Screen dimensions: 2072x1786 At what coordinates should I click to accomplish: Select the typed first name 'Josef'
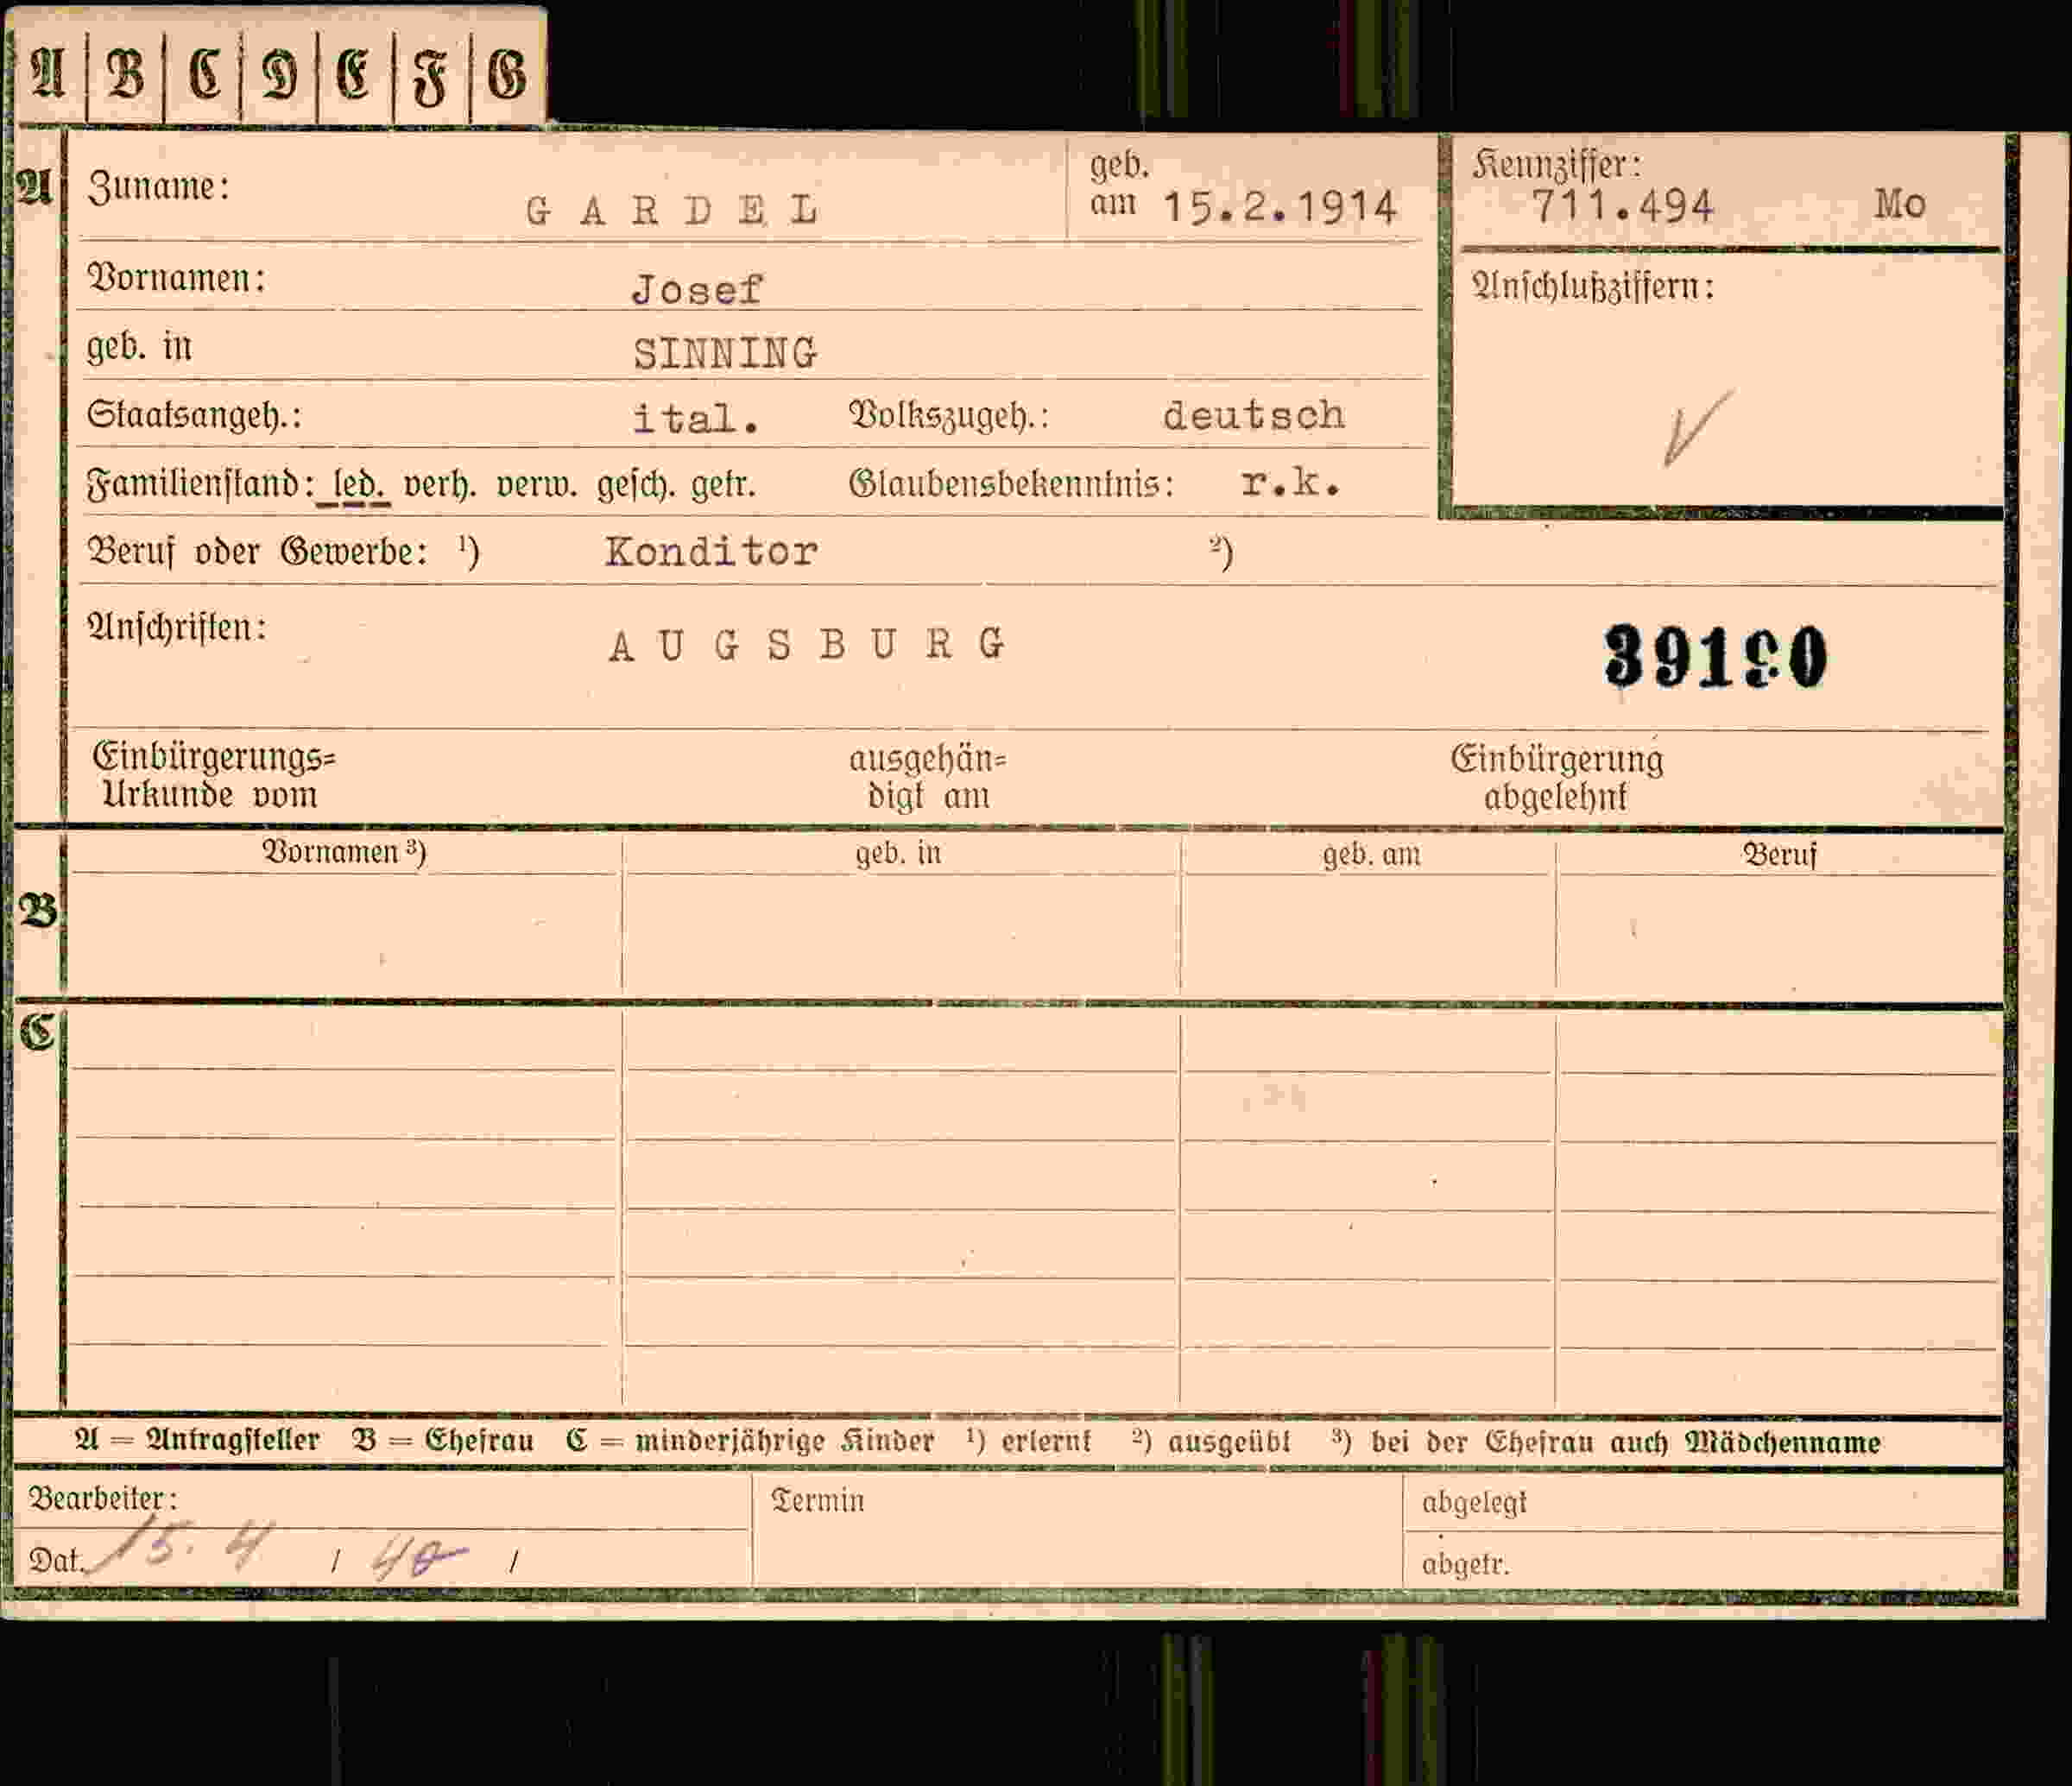tap(697, 289)
